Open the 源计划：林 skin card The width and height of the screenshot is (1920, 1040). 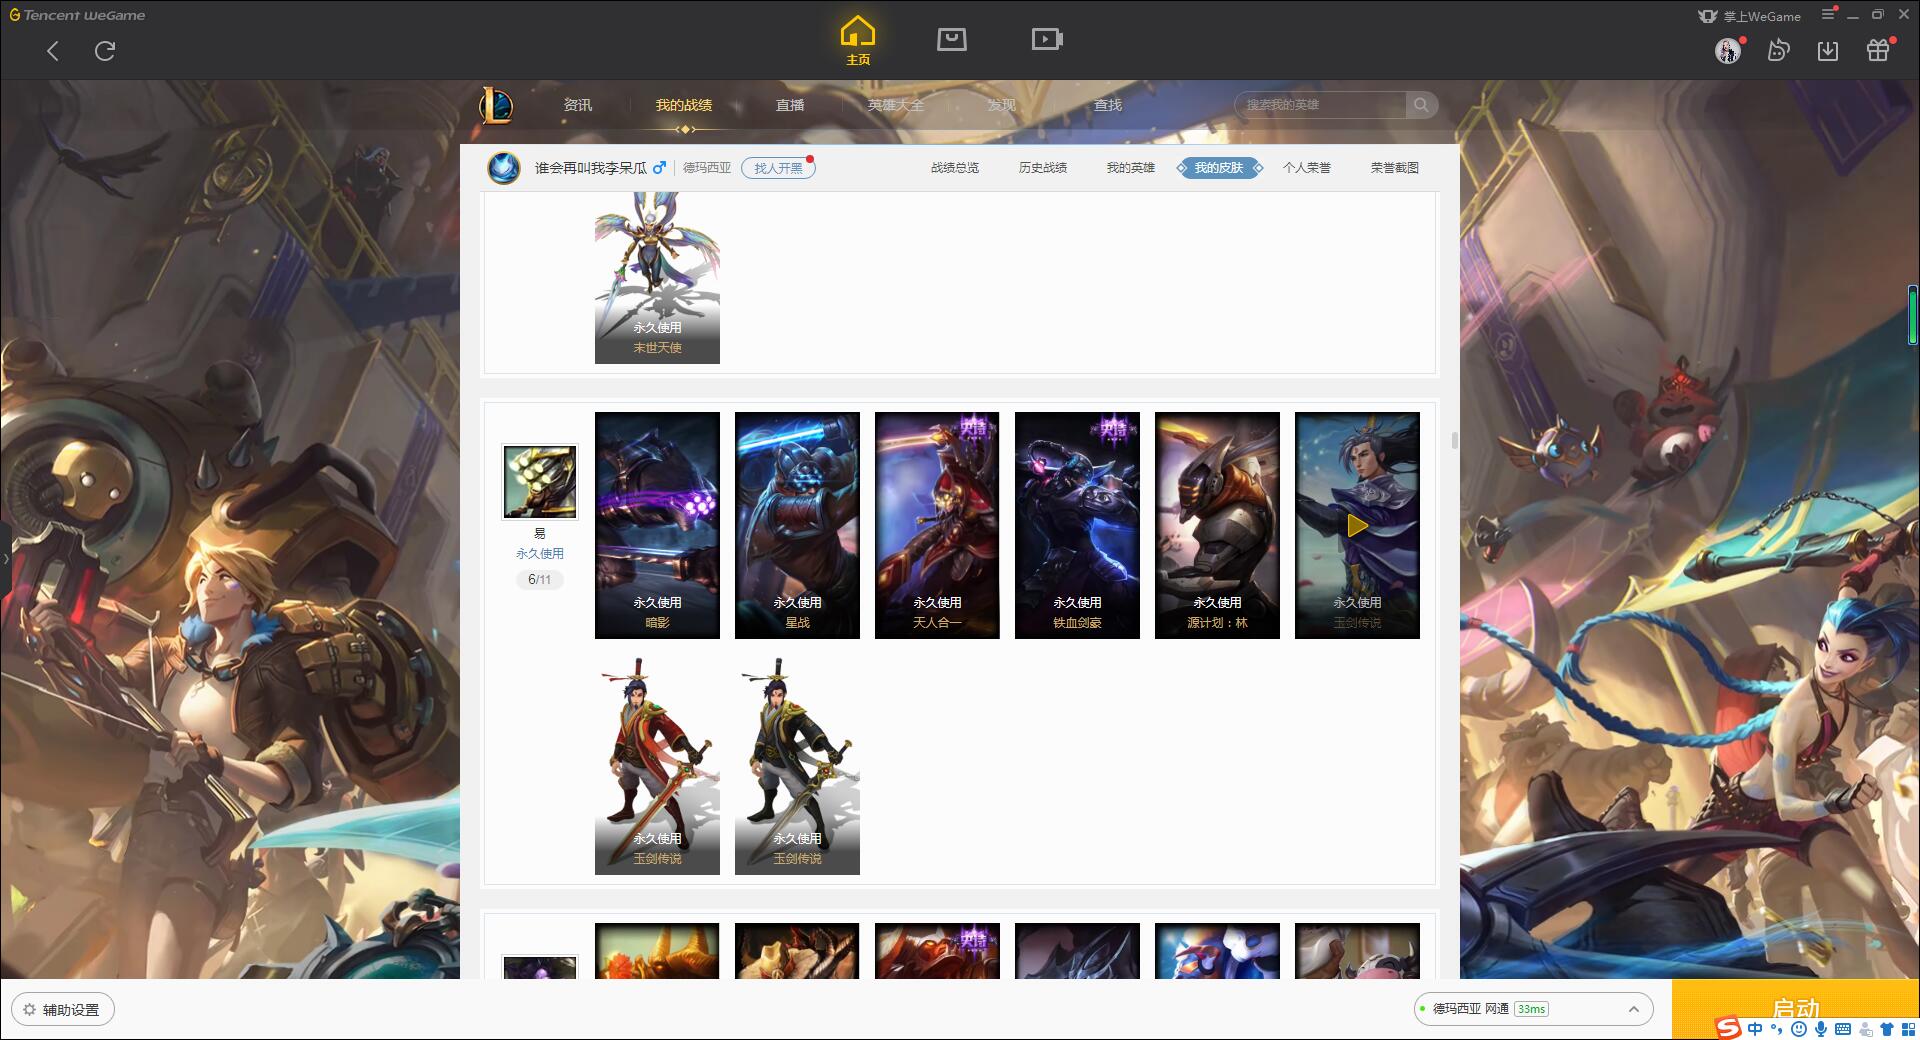click(1217, 525)
